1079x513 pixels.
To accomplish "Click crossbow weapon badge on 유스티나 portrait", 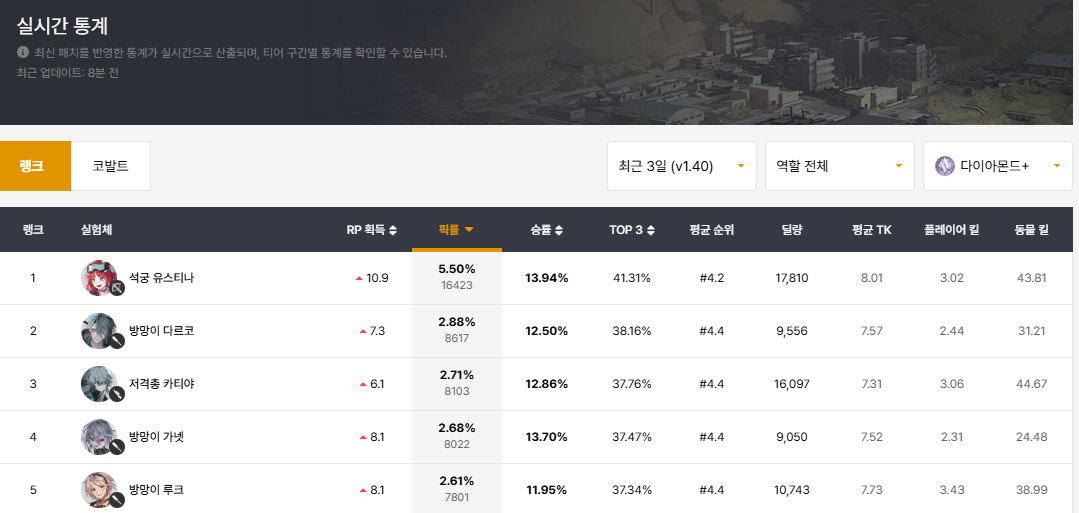I will click(117, 289).
